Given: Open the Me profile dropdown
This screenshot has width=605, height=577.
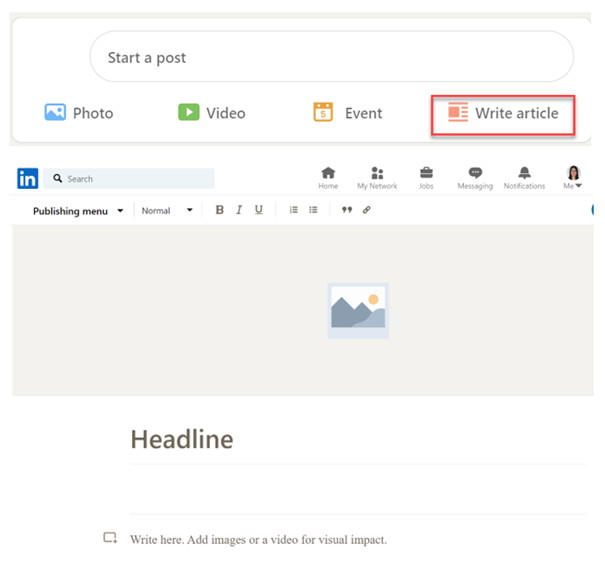Looking at the screenshot, I should coord(573,178).
